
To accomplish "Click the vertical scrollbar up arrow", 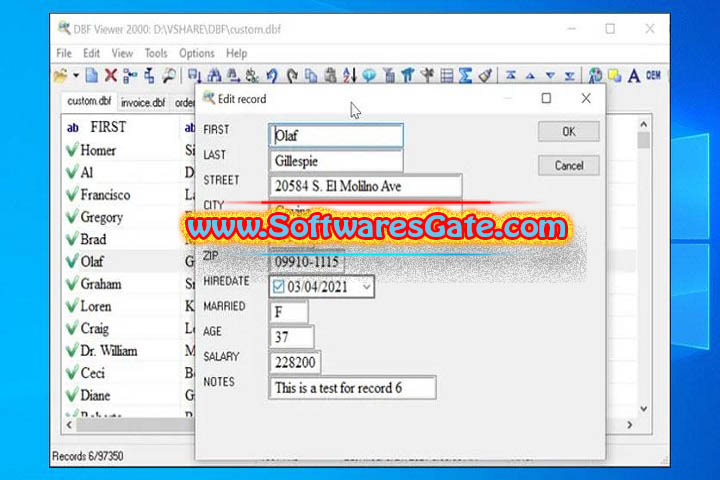I will (x=644, y=124).
